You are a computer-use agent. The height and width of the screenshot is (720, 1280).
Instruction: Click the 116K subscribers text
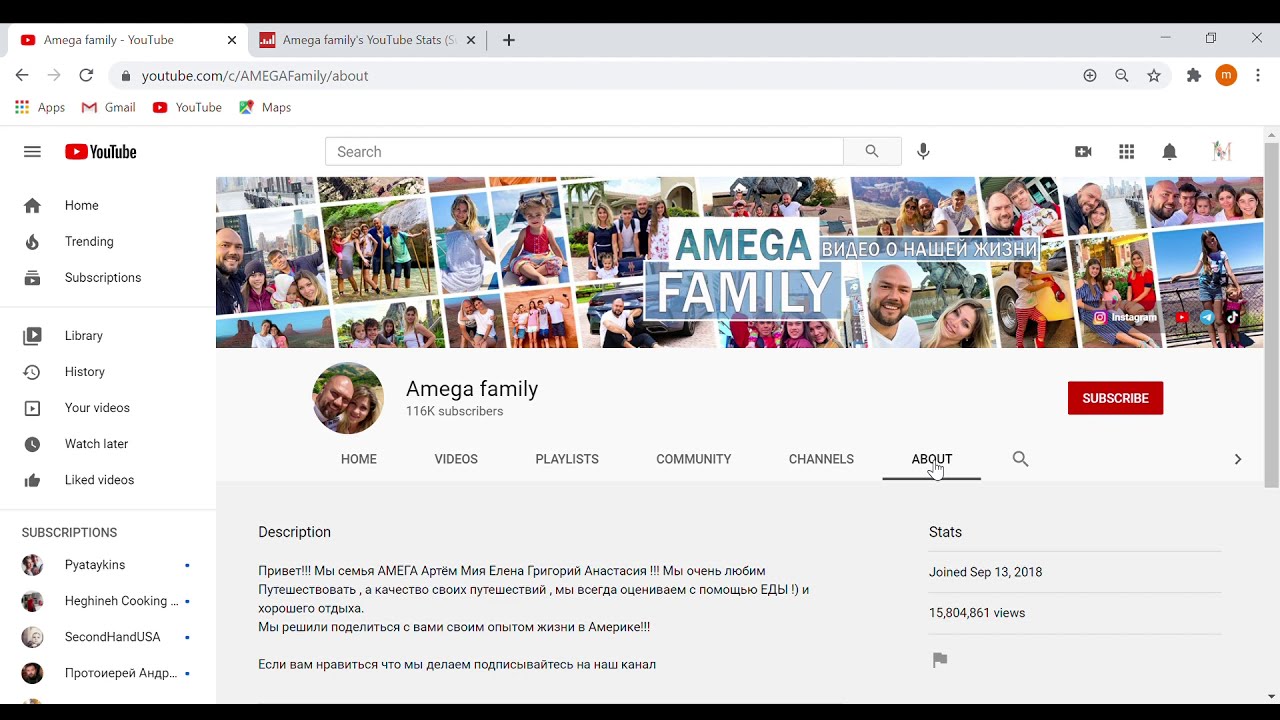(454, 411)
